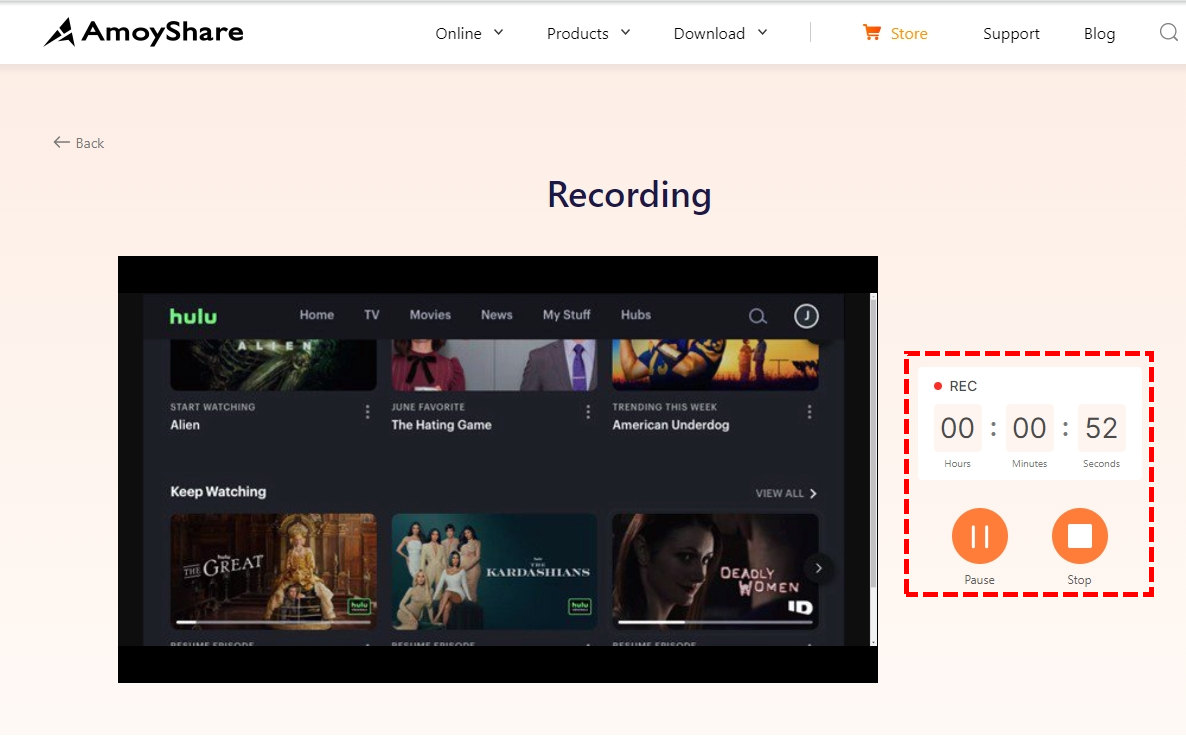The height and width of the screenshot is (739, 1186).
Task: Open the Alien thumbnail
Action: pyautogui.click(x=273, y=365)
